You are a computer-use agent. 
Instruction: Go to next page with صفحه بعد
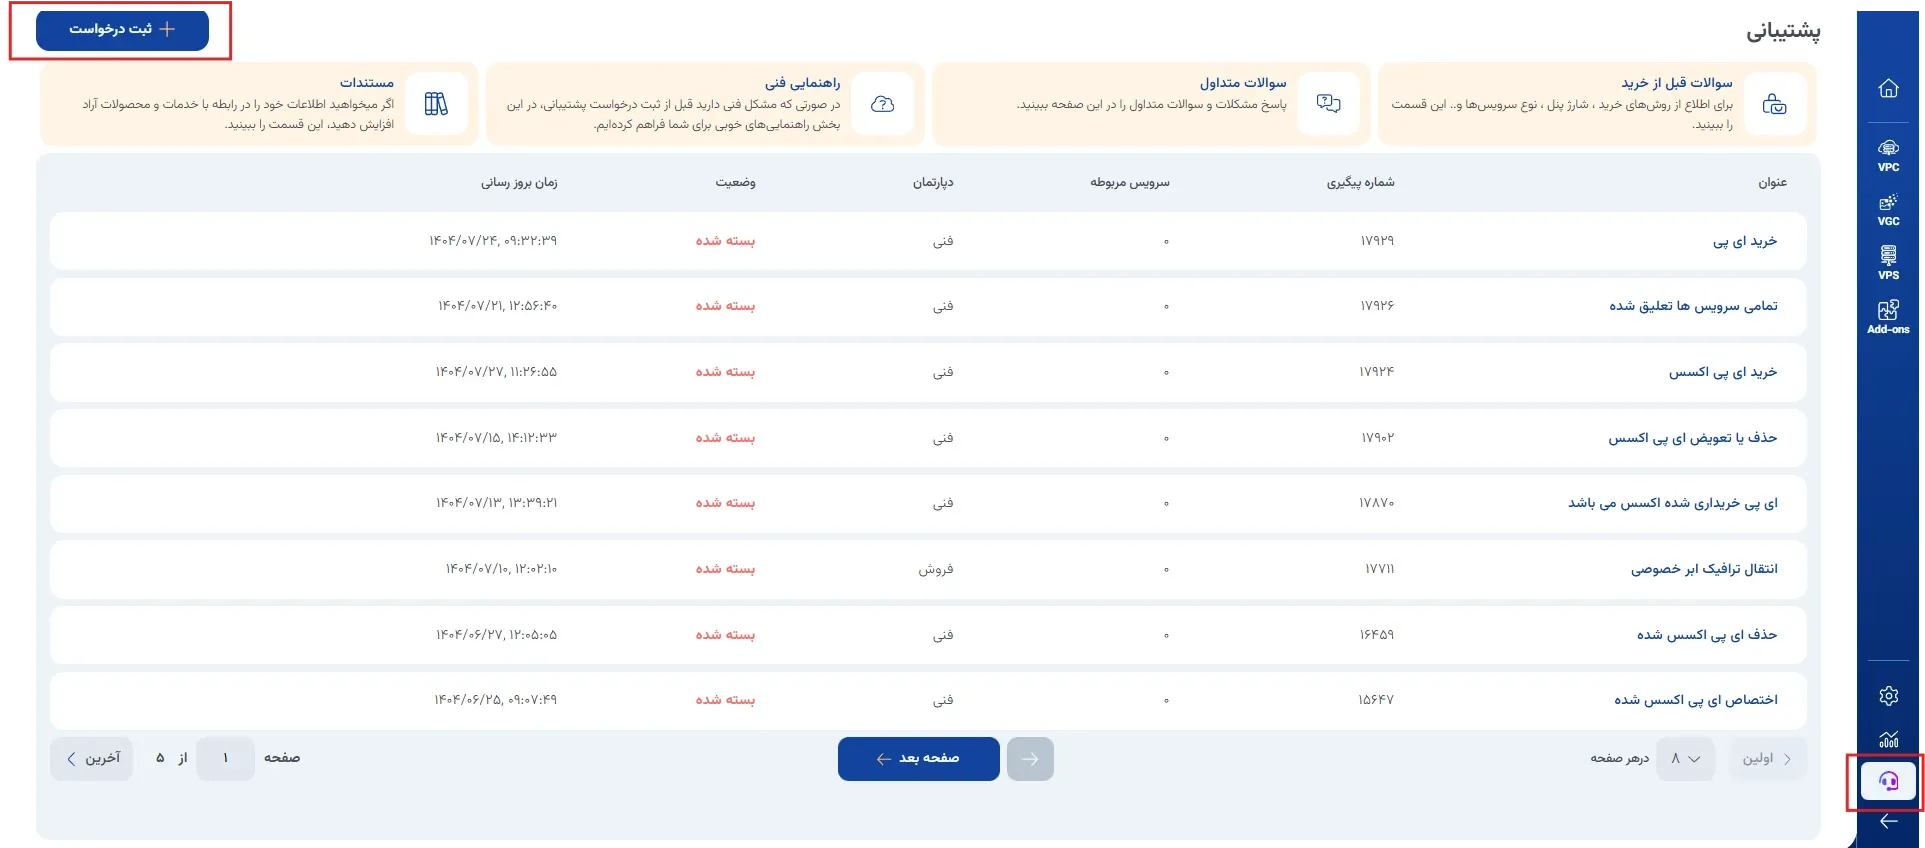pyautogui.click(x=919, y=759)
